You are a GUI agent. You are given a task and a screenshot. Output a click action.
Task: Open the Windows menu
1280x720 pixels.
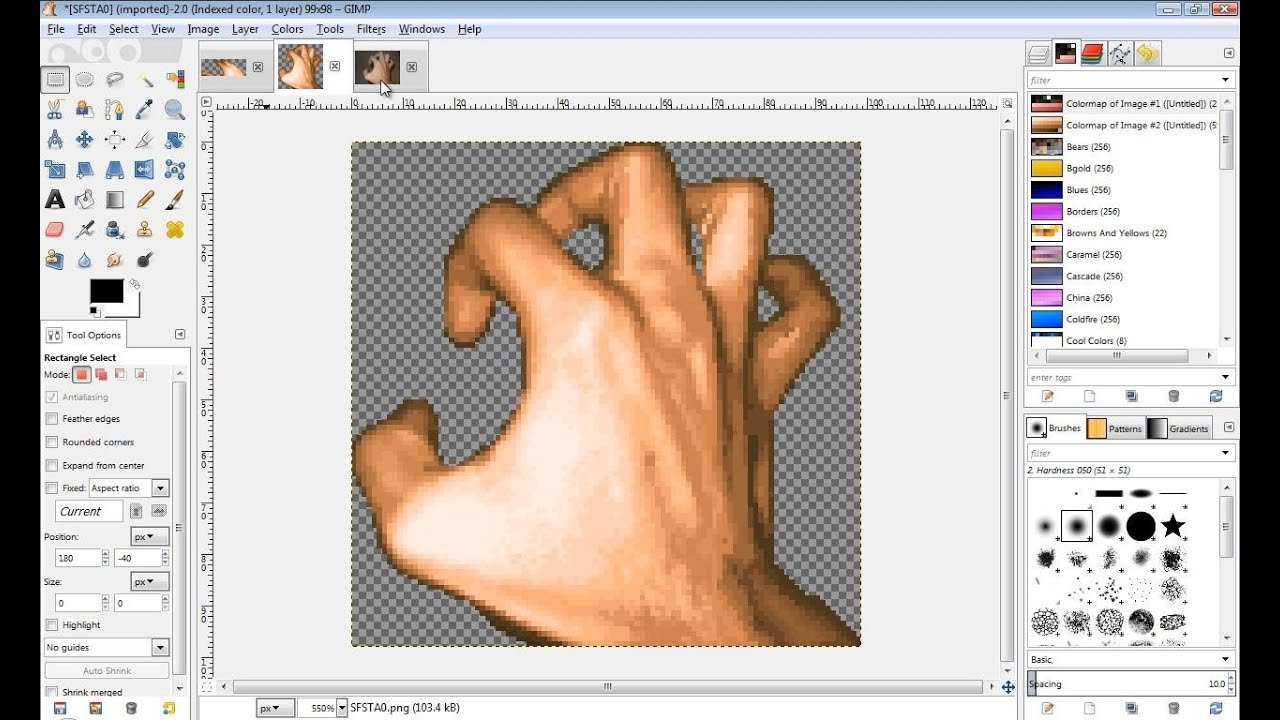422,29
